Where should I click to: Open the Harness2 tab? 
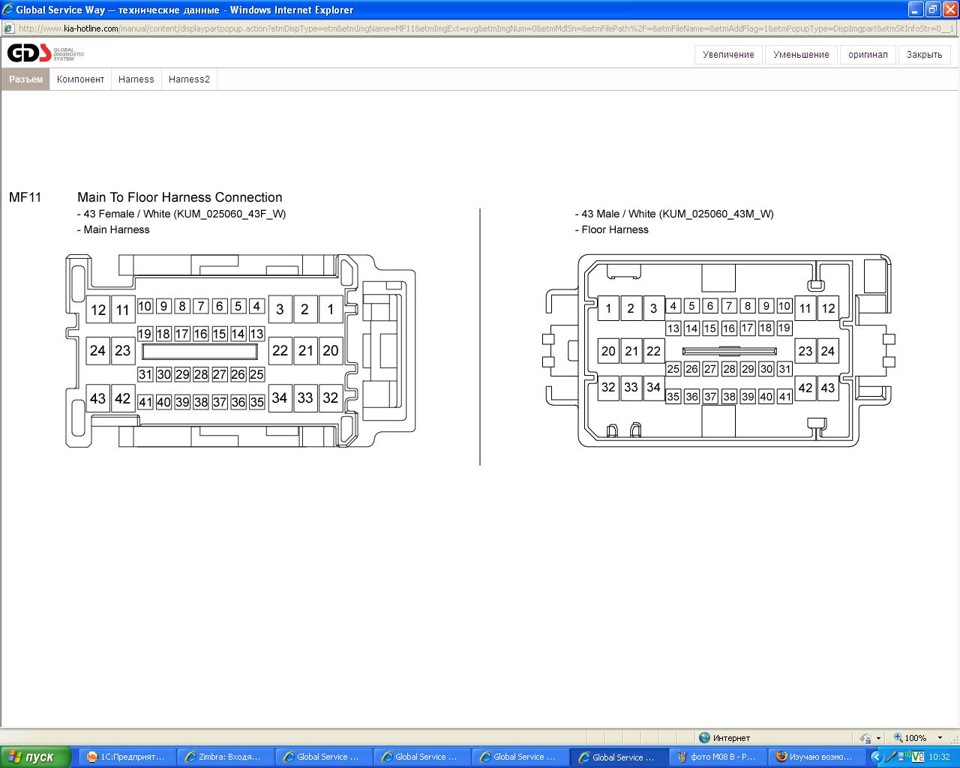[189, 79]
